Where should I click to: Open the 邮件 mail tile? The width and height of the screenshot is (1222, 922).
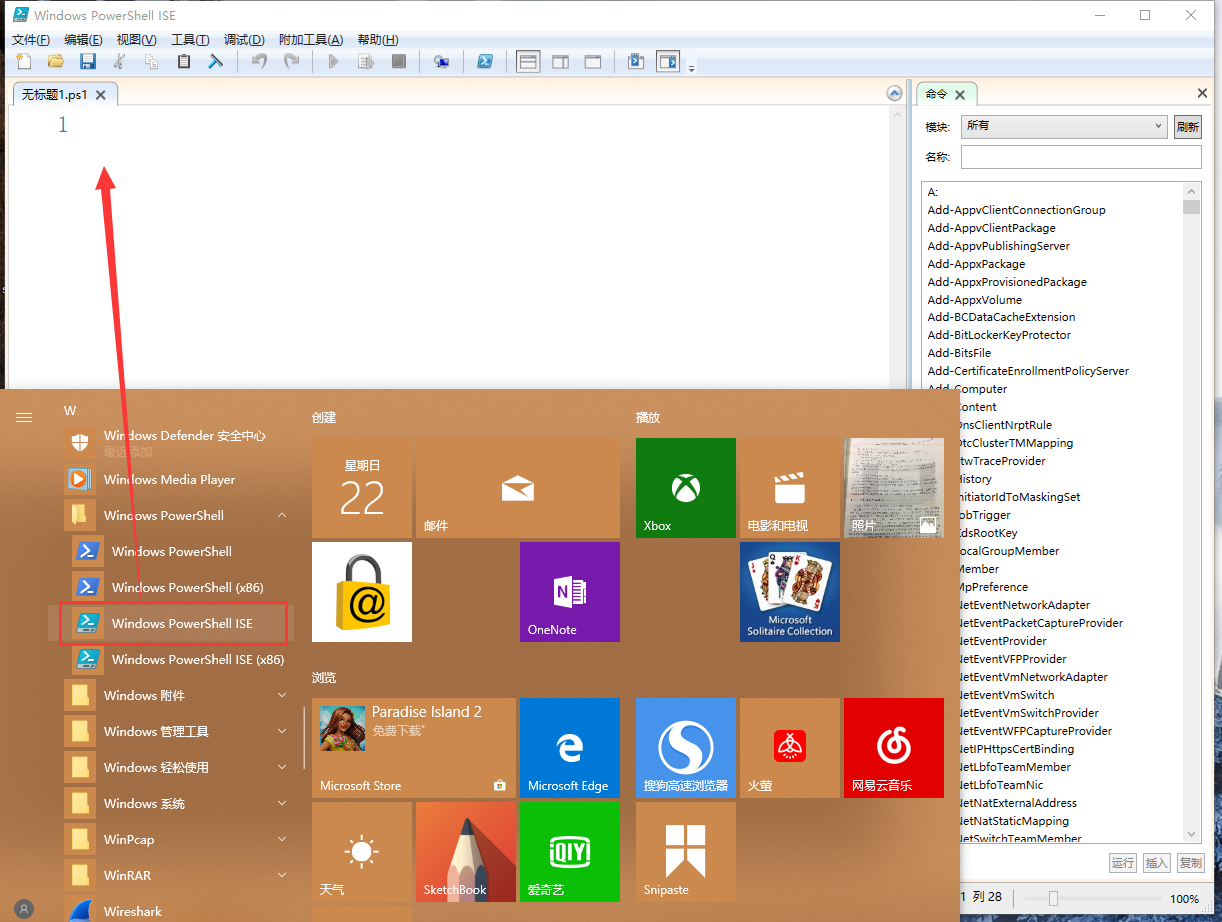coord(518,488)
